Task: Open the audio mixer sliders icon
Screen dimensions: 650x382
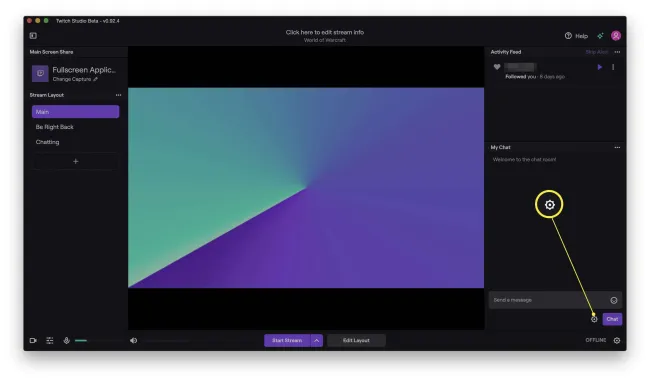Action: 50,340
